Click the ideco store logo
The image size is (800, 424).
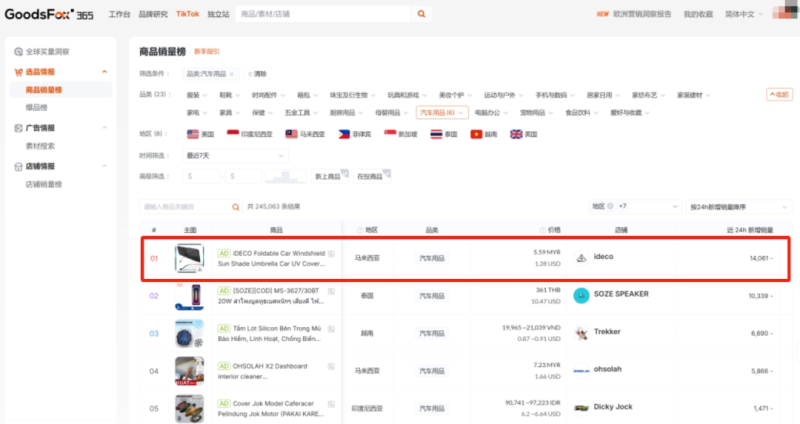coord(581,258)
